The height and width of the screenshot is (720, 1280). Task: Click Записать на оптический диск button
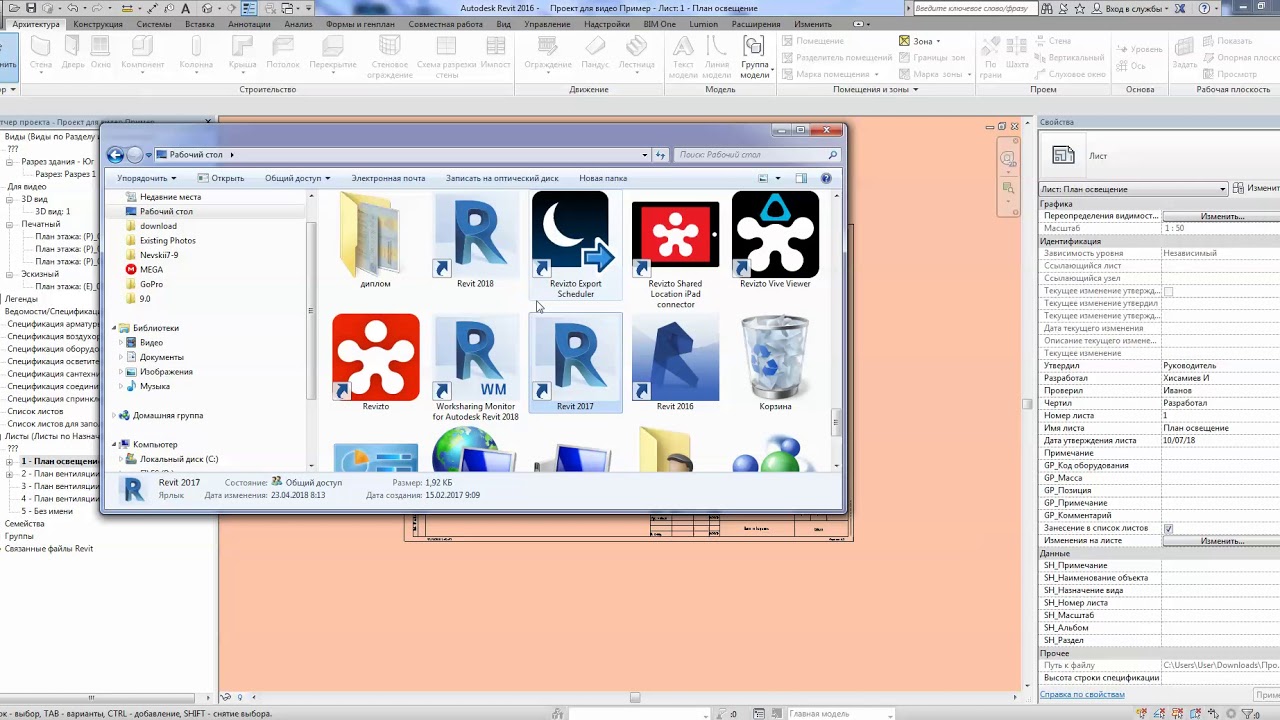[x=502, y=178]
